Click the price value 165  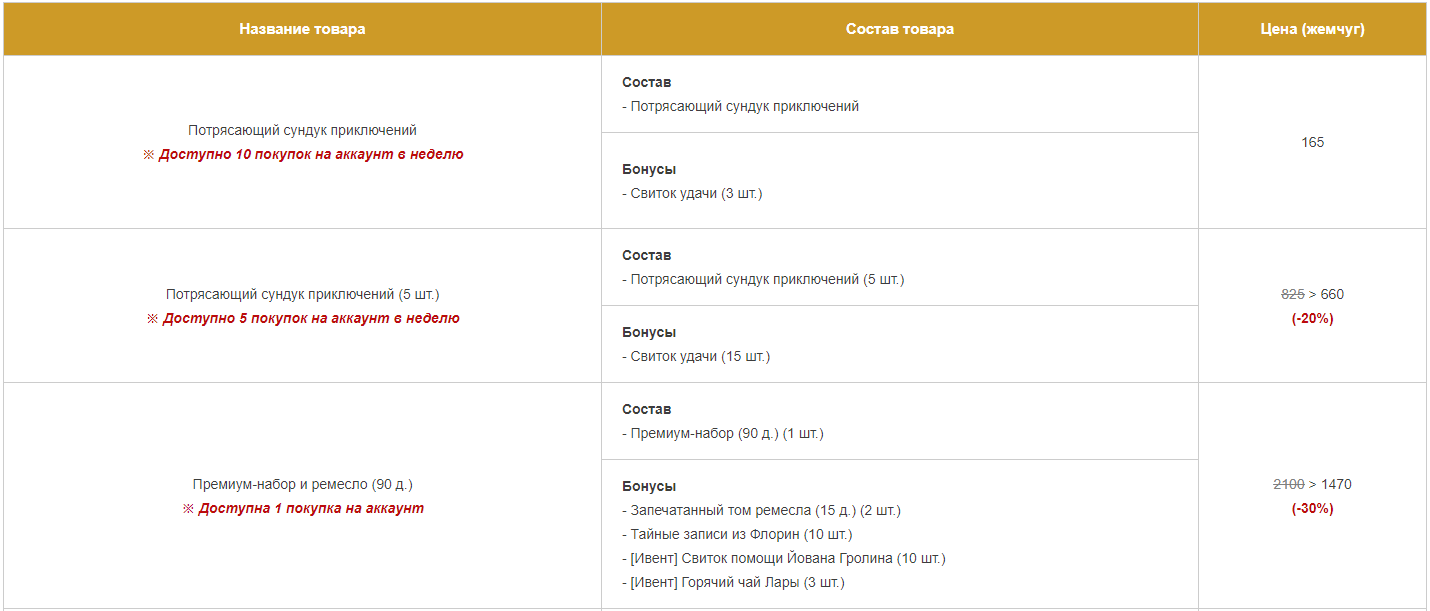[x=1312, y=142]
